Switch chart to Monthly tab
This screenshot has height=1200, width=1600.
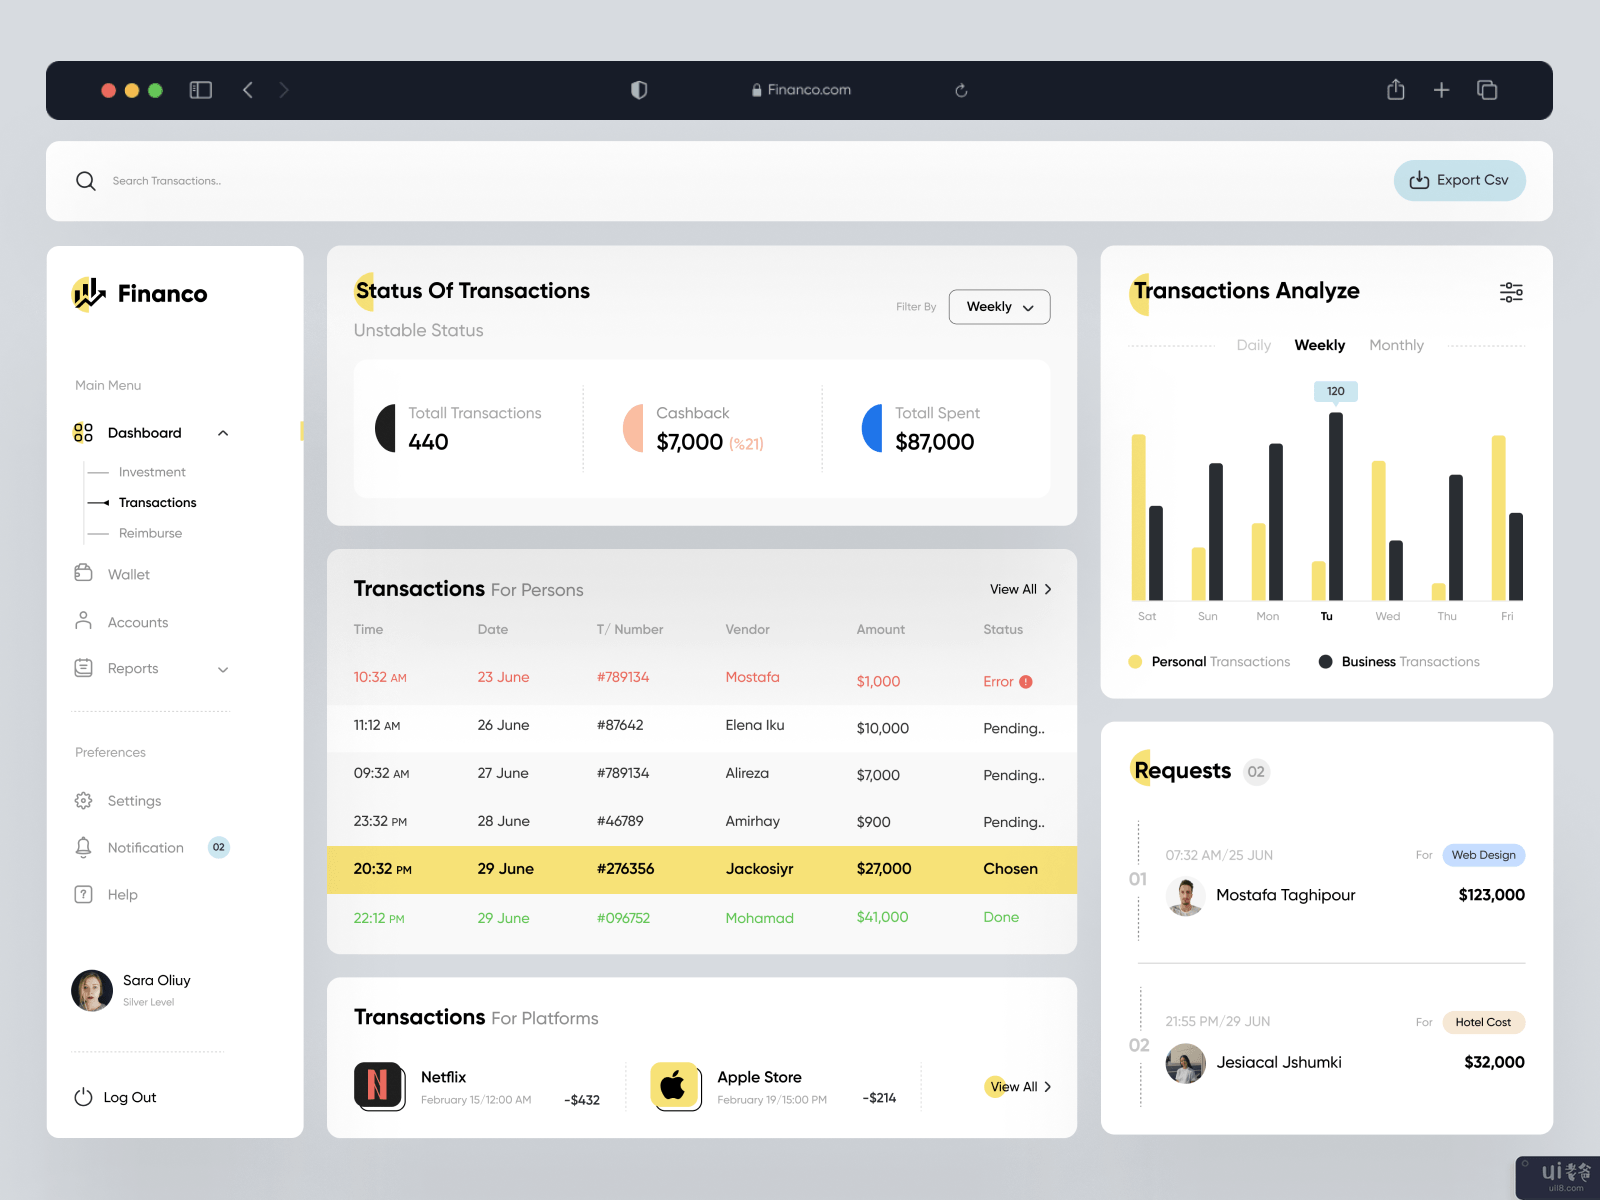[1396, 345]
